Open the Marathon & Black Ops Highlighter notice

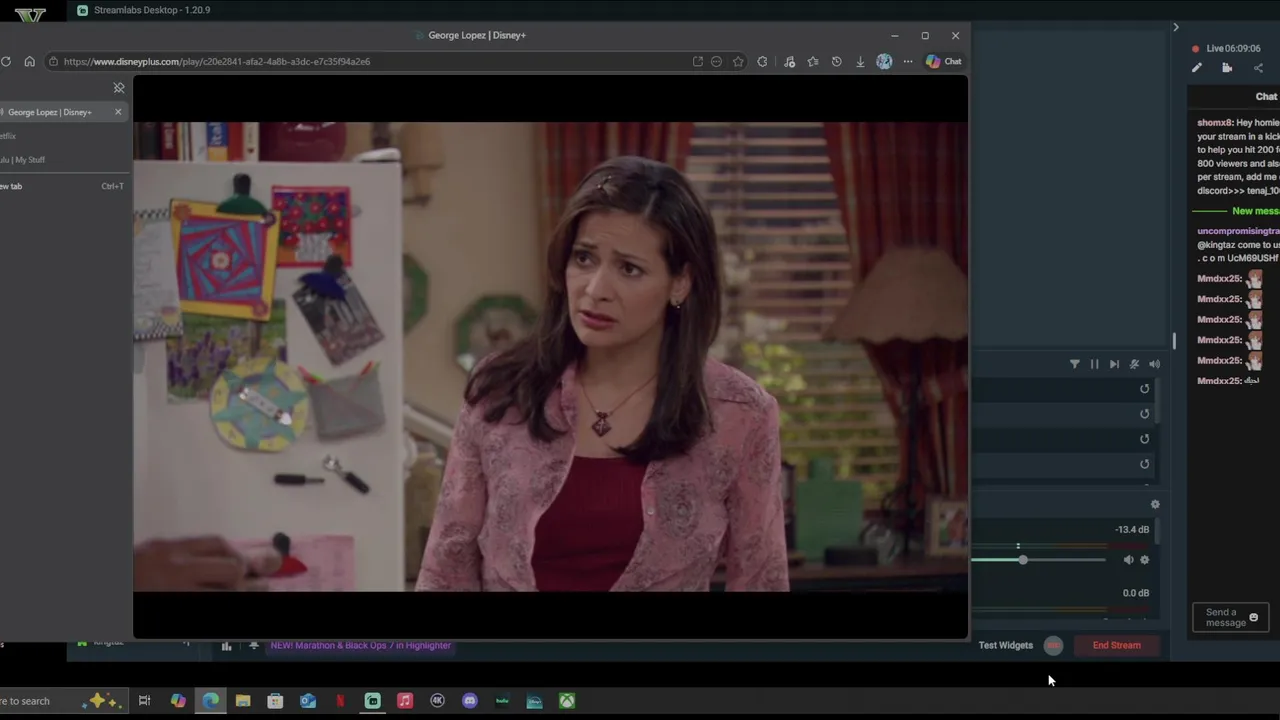point(360,645)
